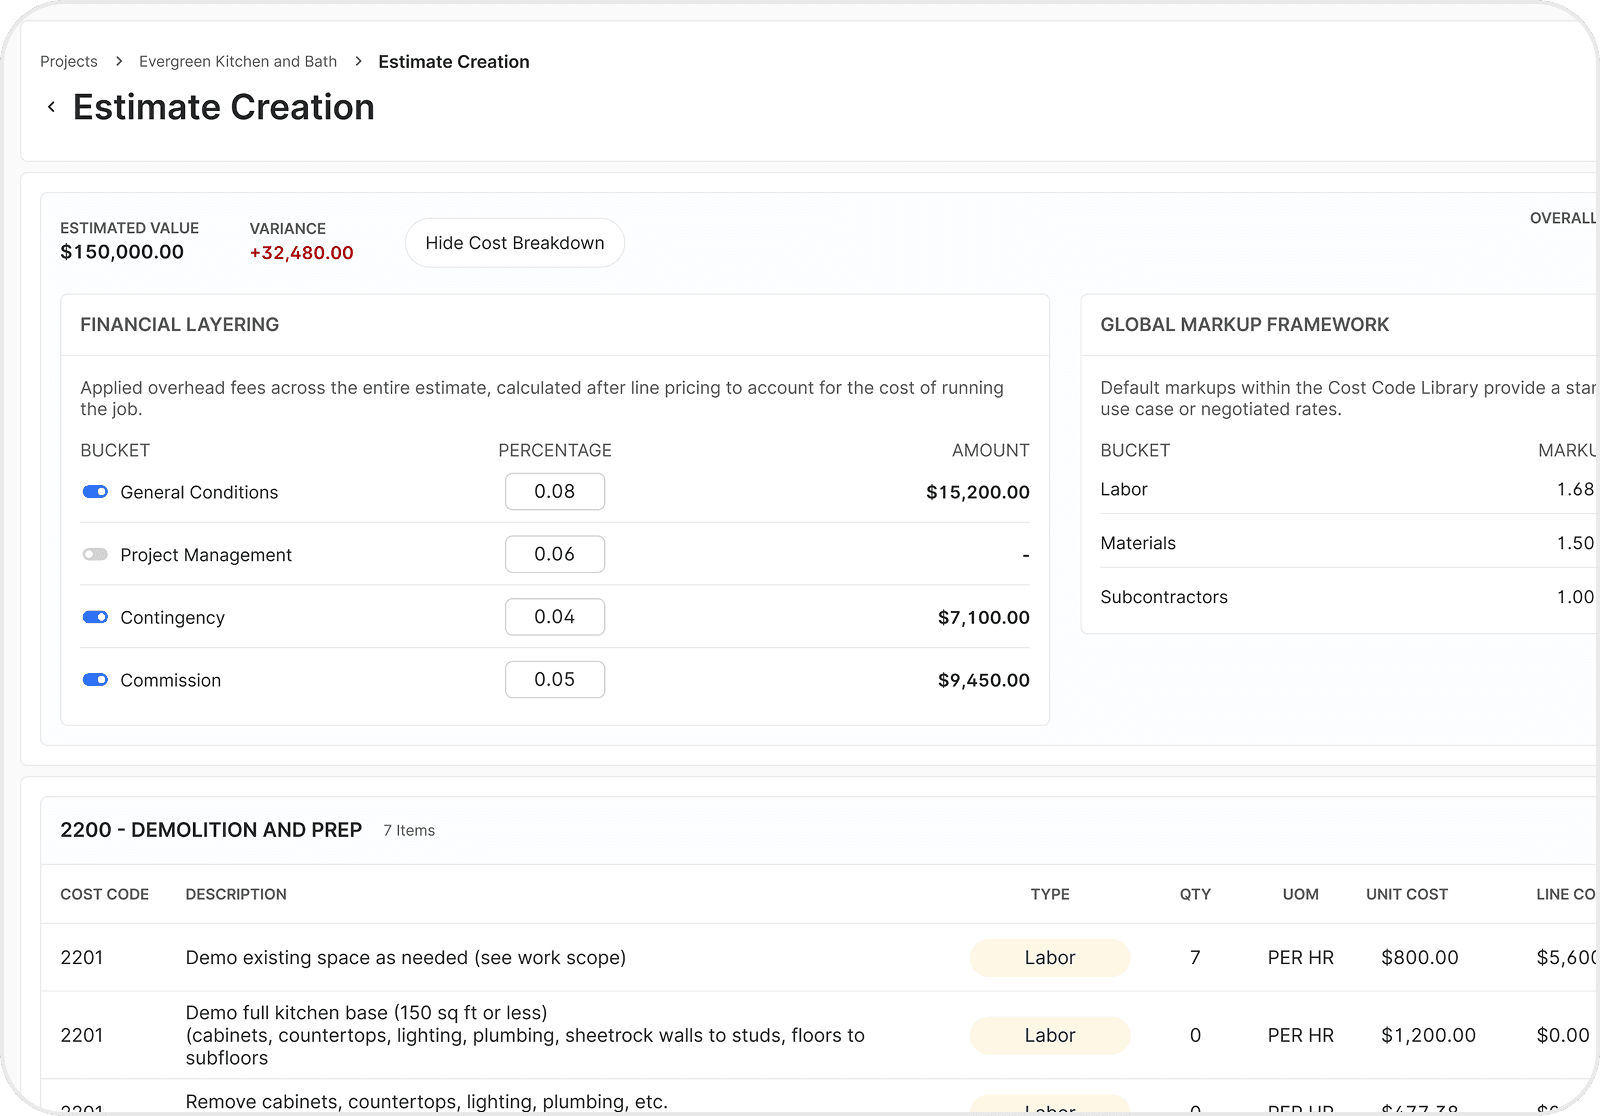Edit General Conditions percentage field 0.08
The height and width of the screenshot is (1116, 1600).
point(555,492)
